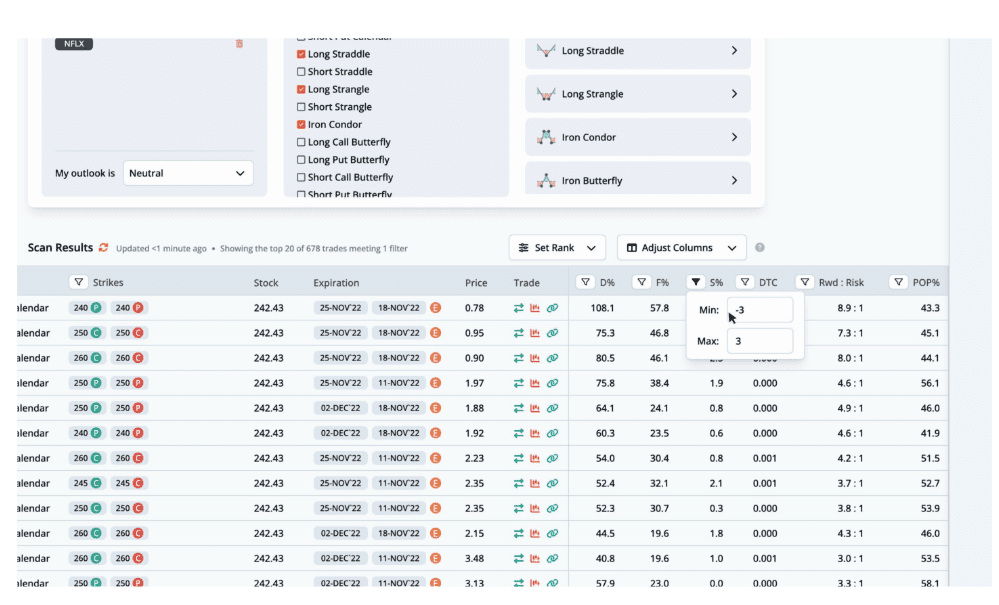The height and width of the screenshot is (605, 999).
Task: Refresh the scan results with the orange icon
Action: click(103, 248)
